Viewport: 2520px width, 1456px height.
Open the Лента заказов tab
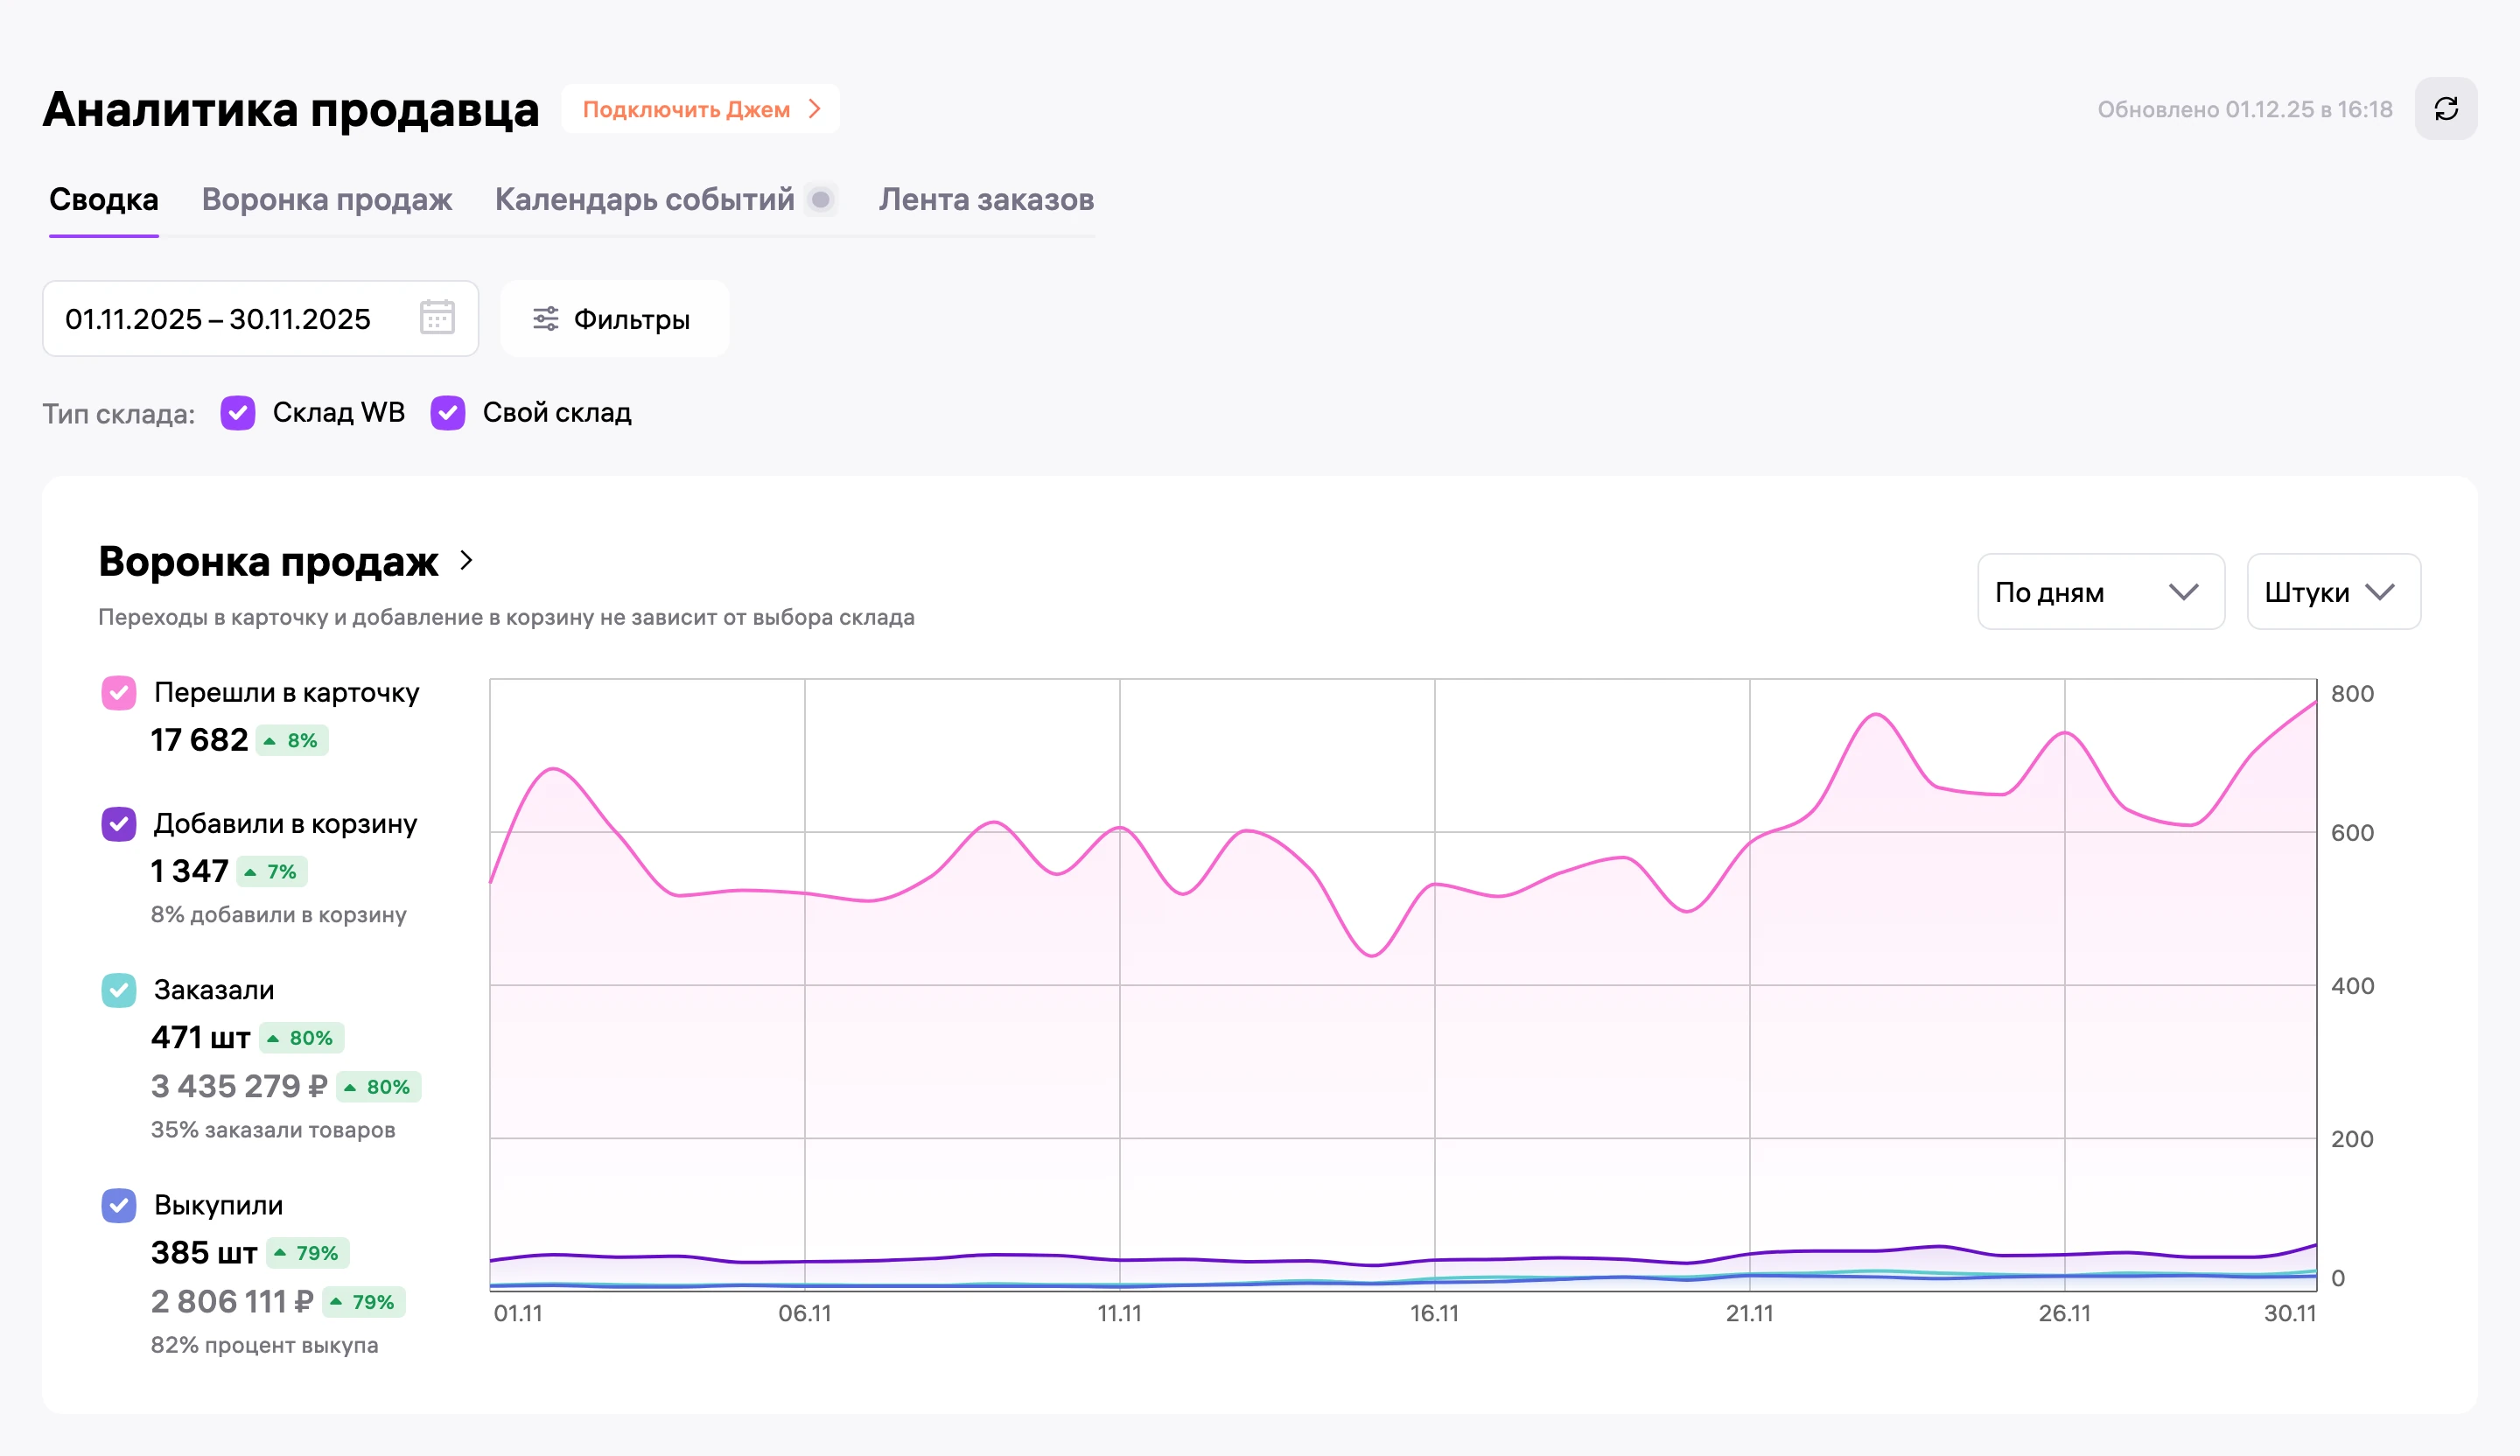(x=986, y=200)
